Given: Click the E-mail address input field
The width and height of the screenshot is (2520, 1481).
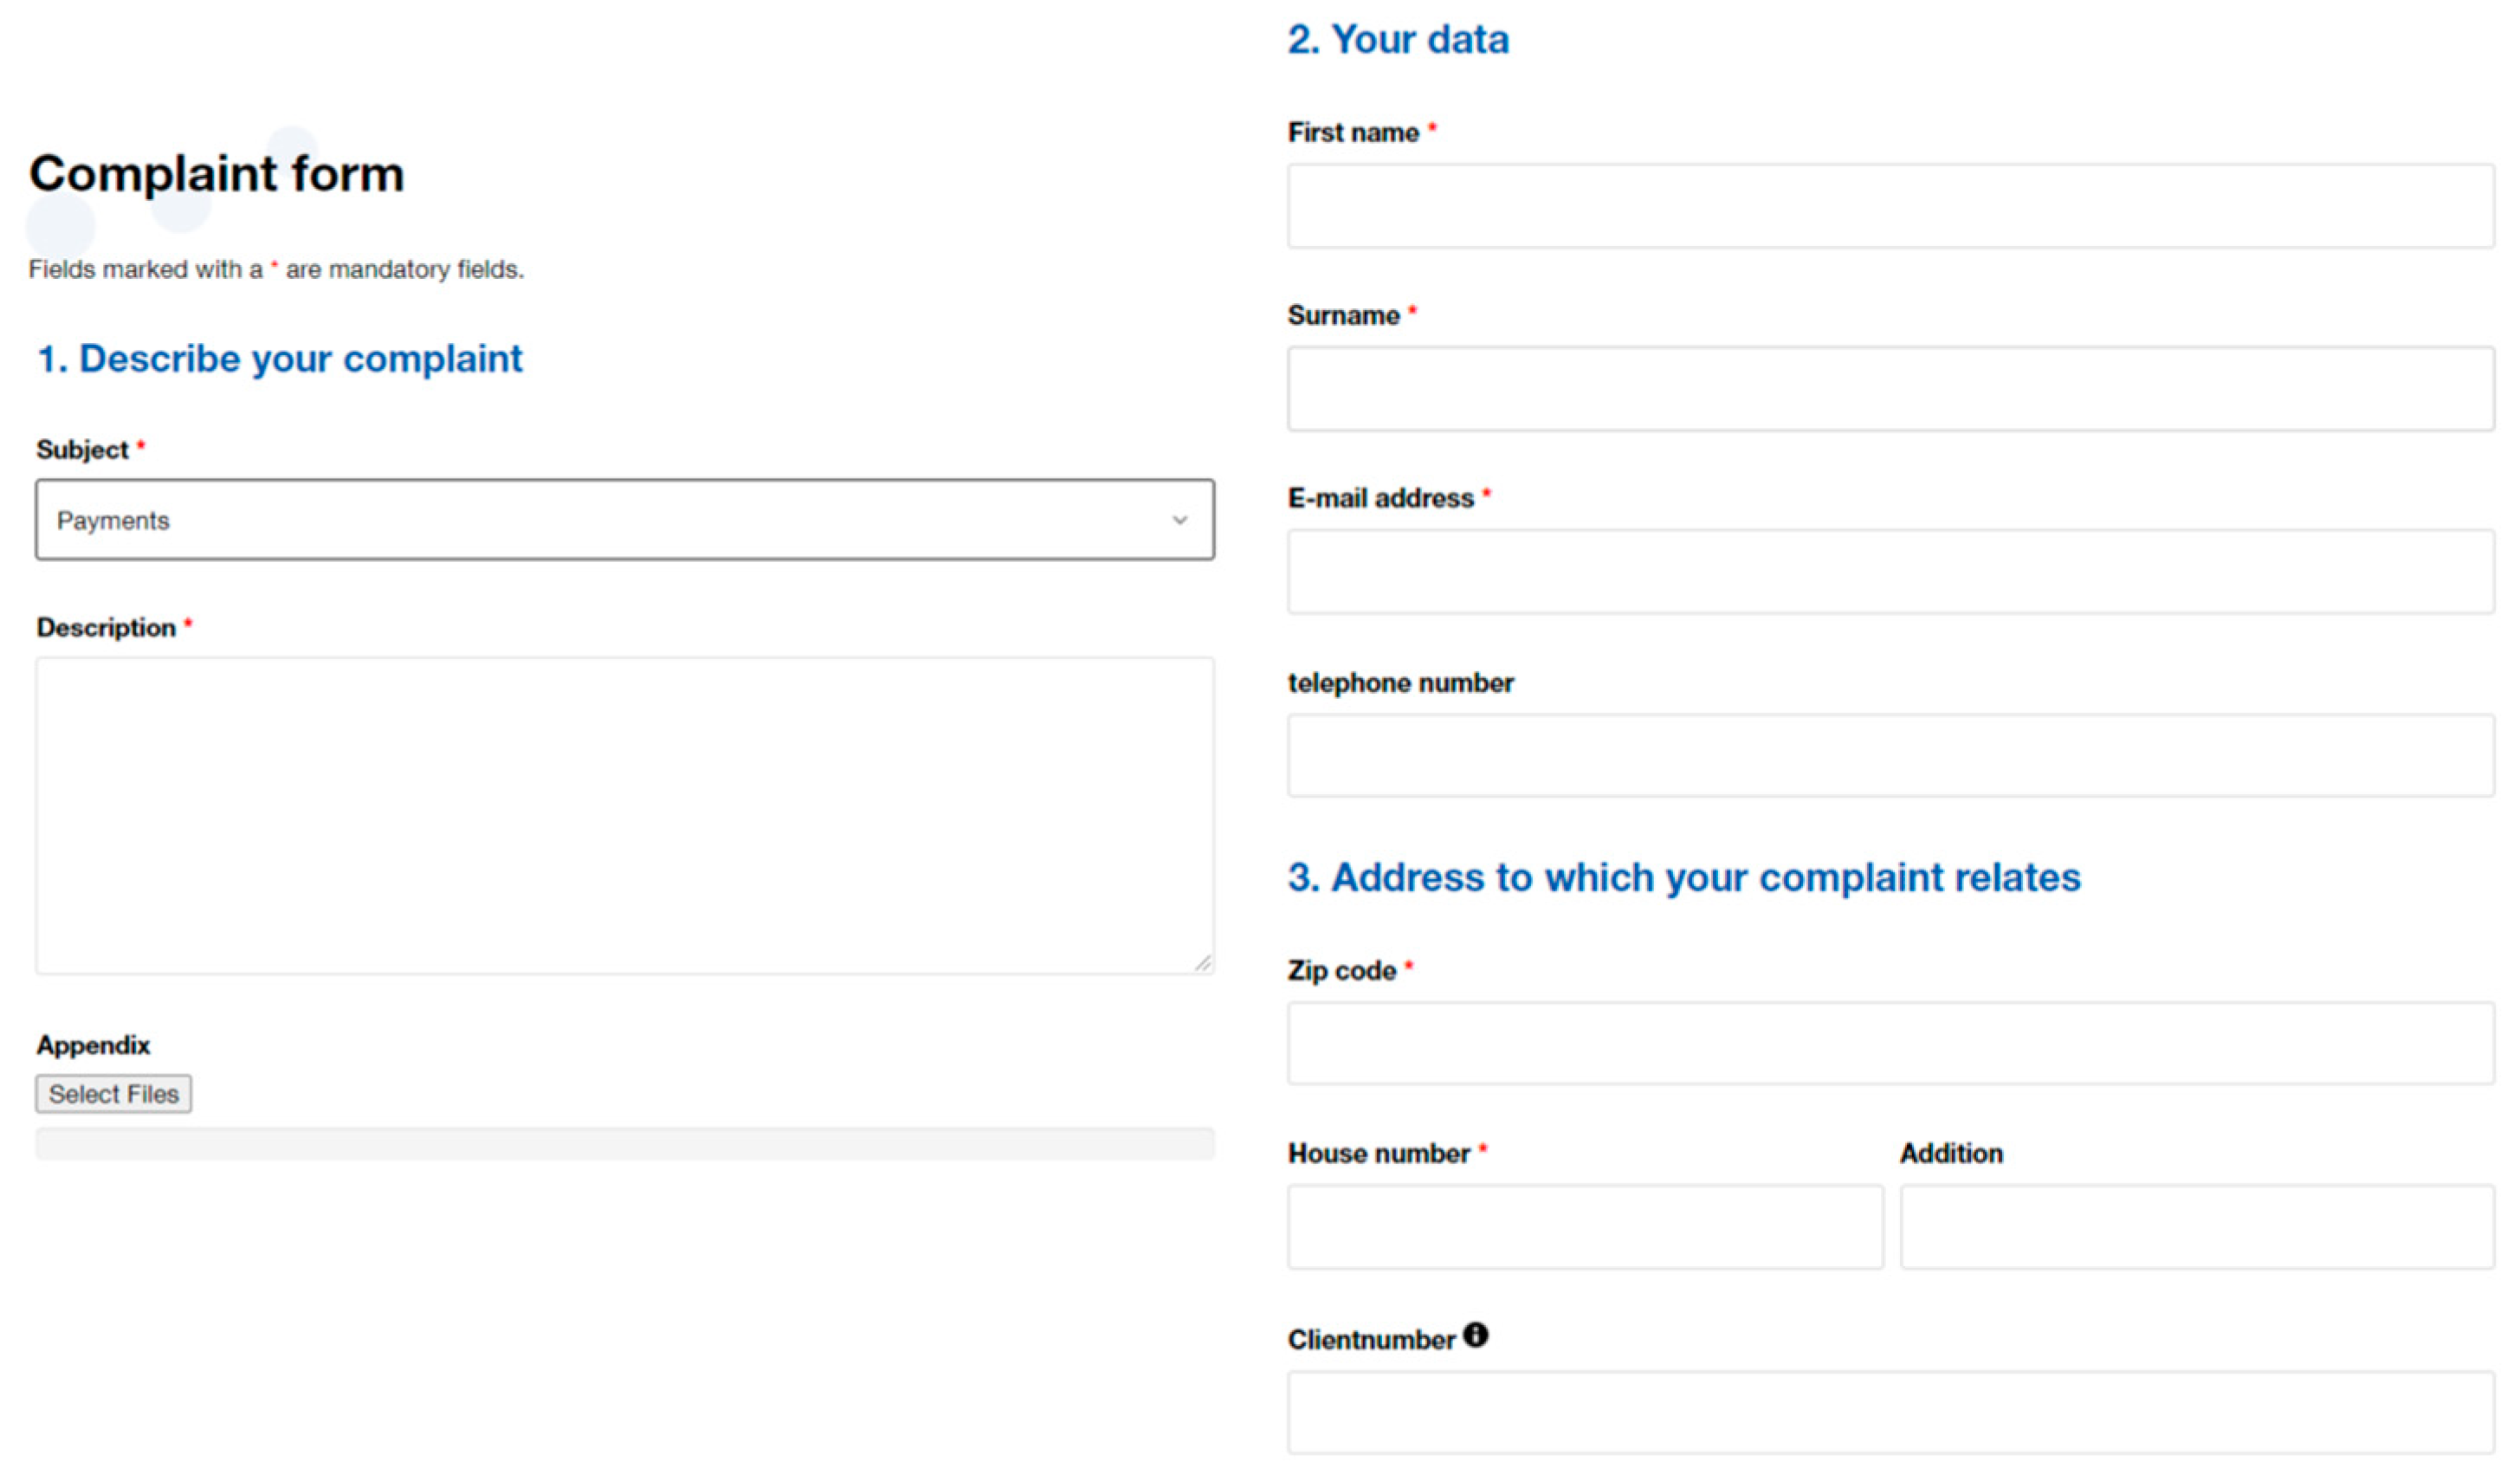Looking at the screenshot, I should [x=1890, y=572].
